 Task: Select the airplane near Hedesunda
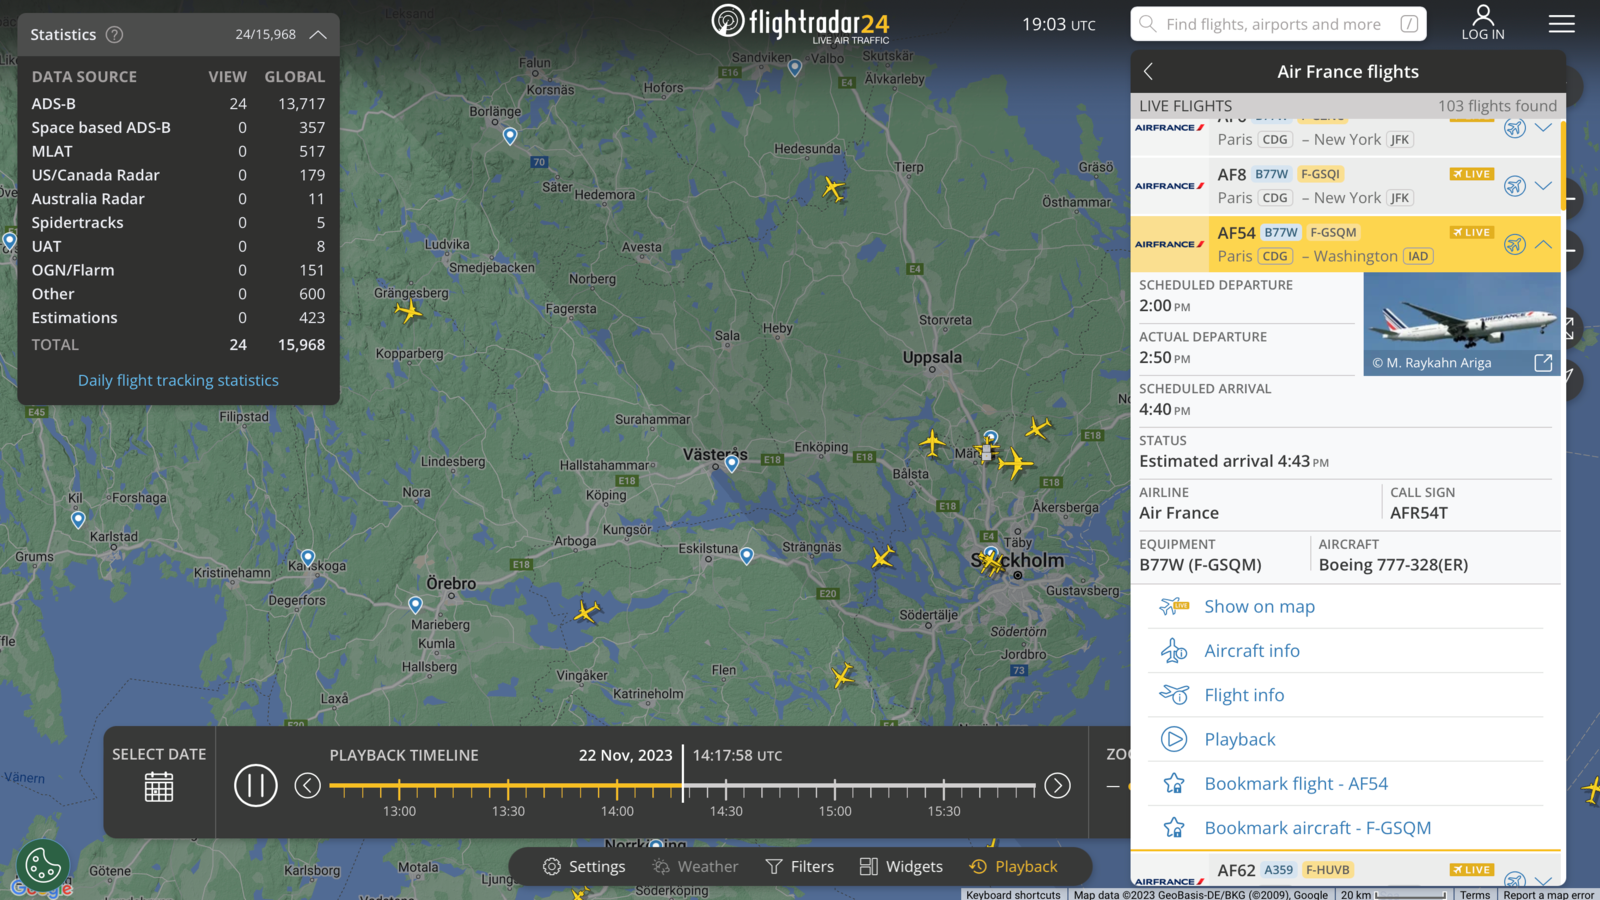click(x=833, y=188)
